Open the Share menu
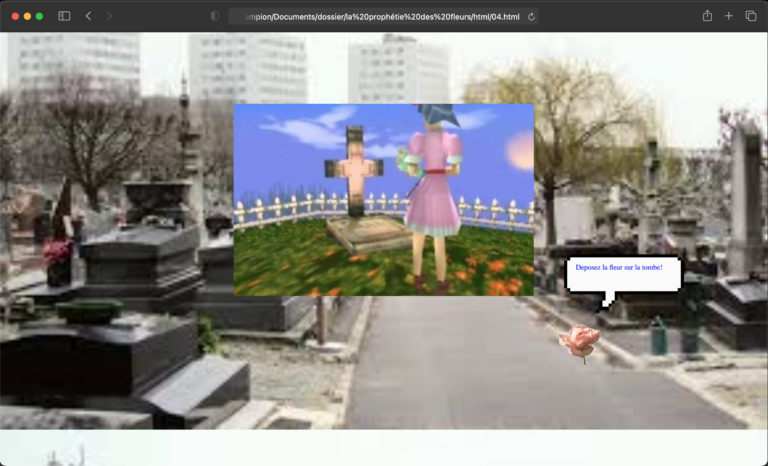 [707, 16]
